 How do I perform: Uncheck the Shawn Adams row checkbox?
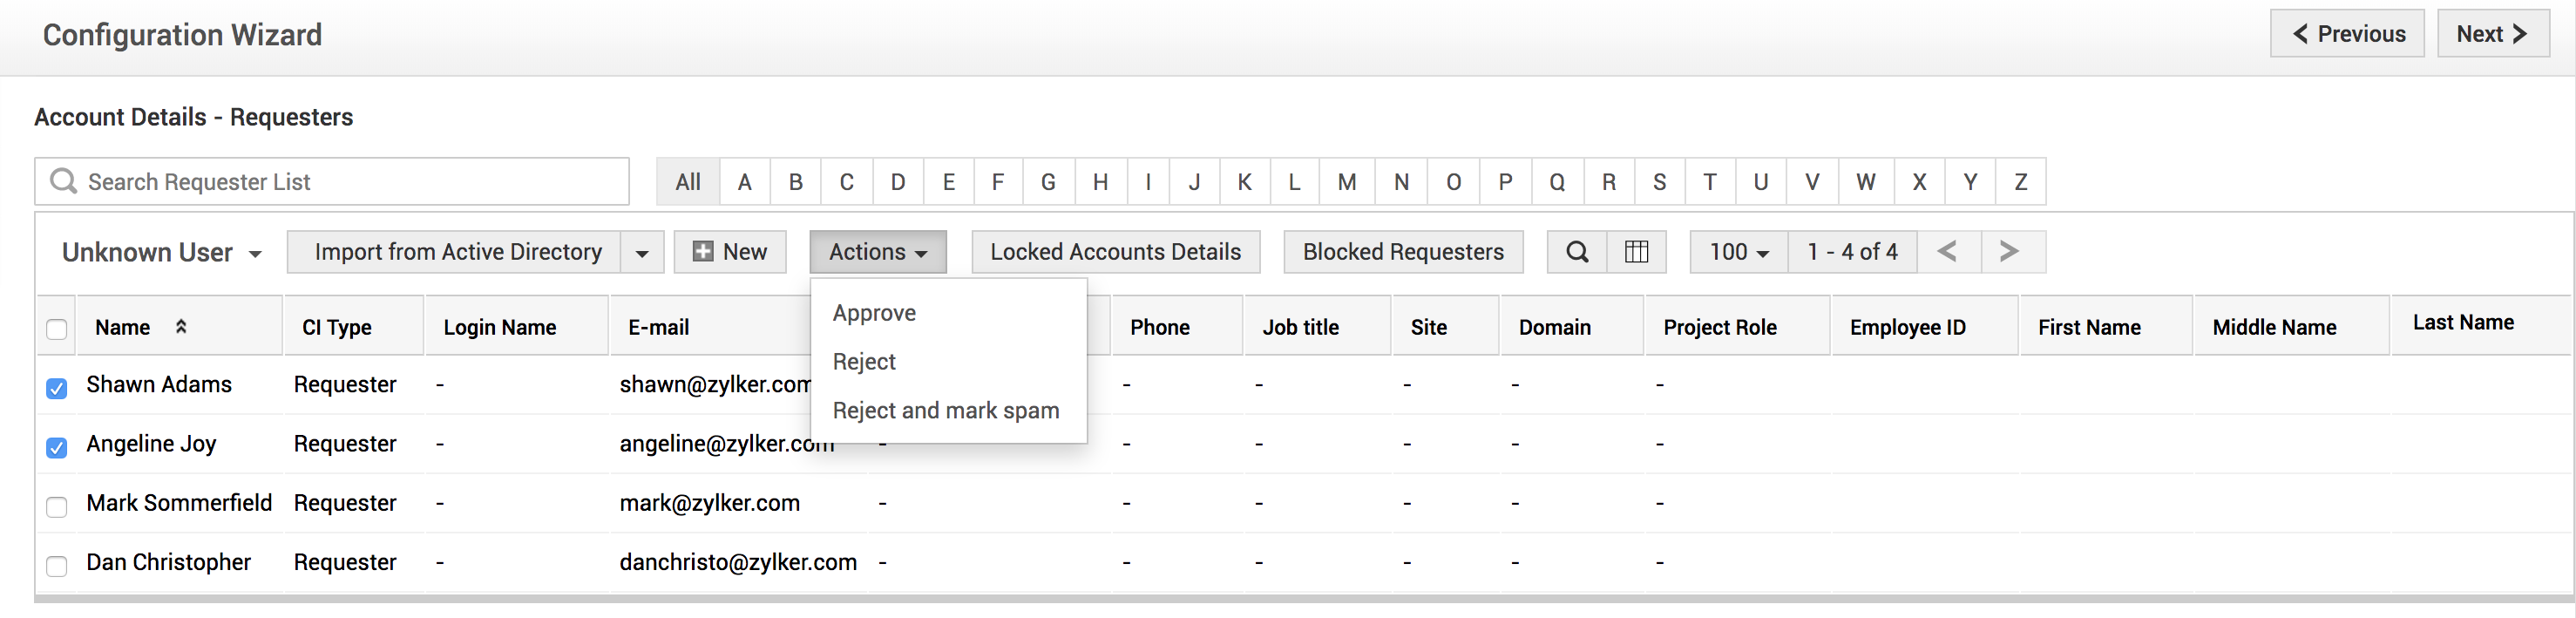(57, 388)
